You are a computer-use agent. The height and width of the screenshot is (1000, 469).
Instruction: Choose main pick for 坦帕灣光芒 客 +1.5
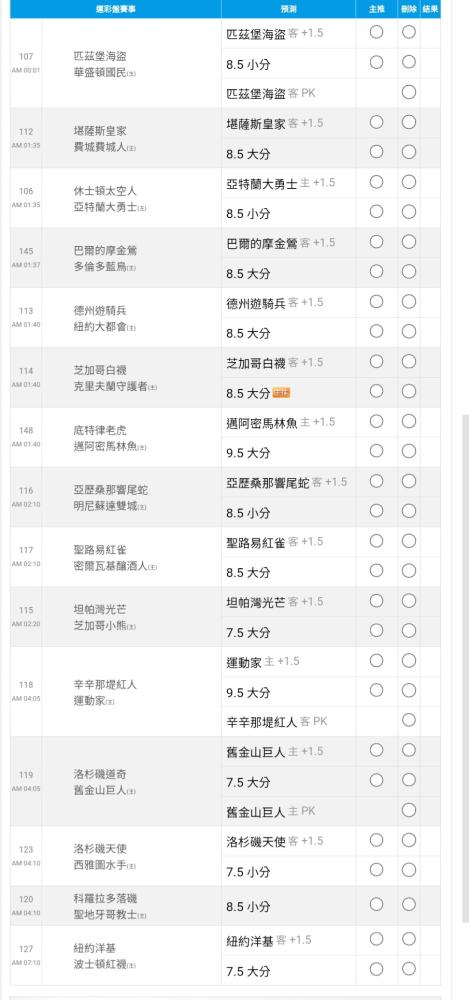(x=376, y=601)
